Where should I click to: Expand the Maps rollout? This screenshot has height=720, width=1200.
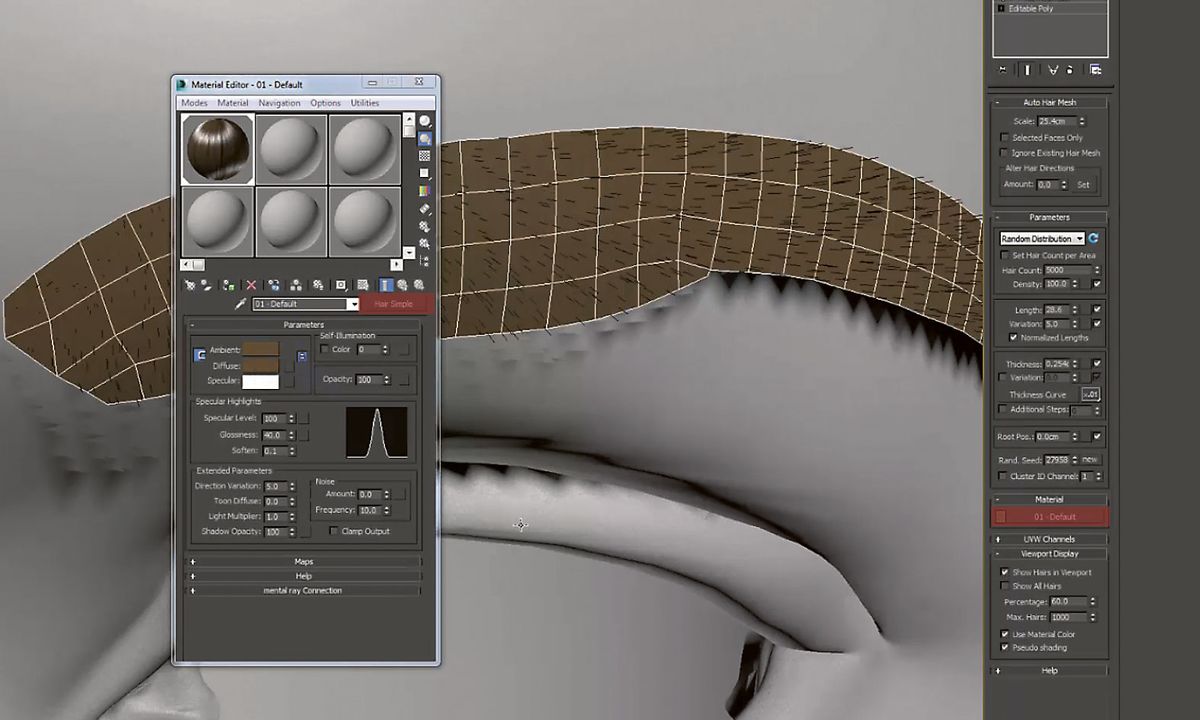[x=304, y=562]
